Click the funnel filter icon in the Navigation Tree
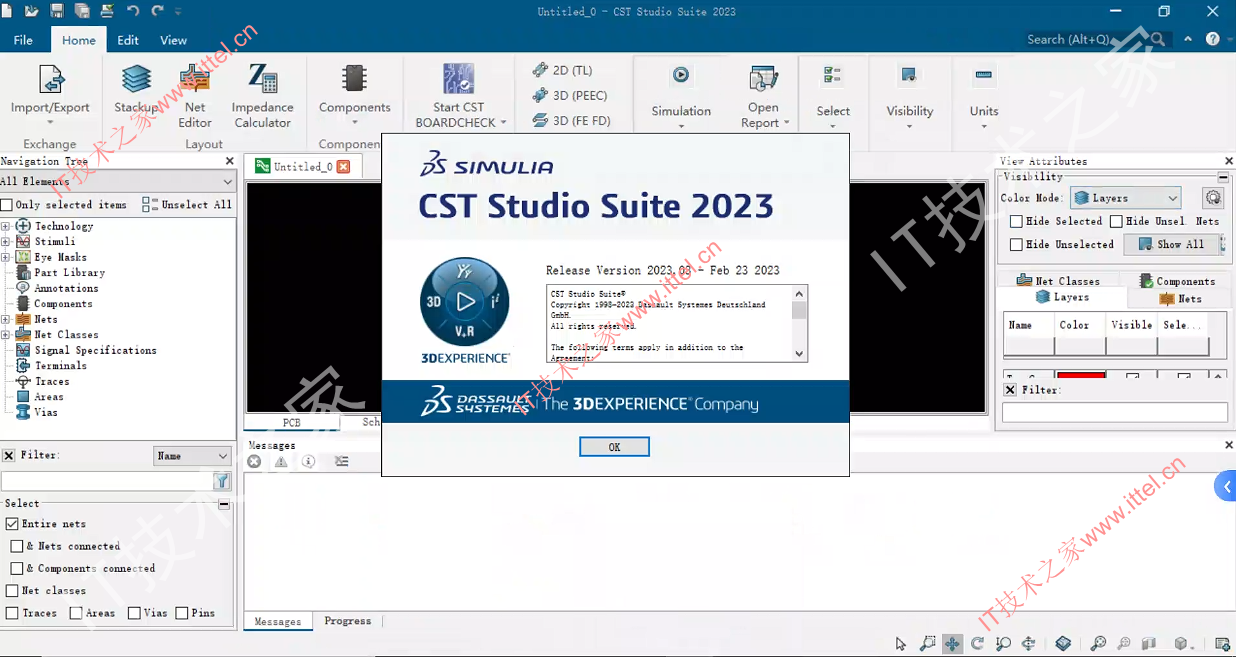Screen dimensions: 1236x657 click(222, 481)
